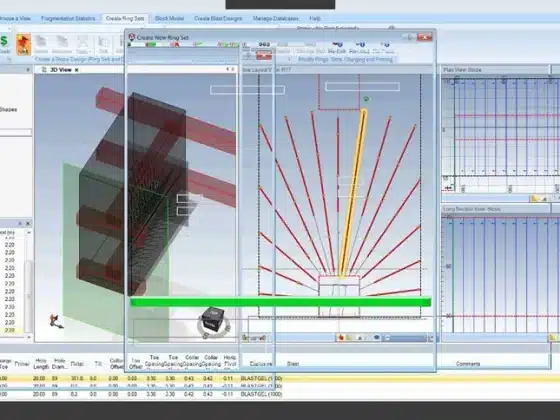Click the Comments column header
This screenshot has width=560, height=420.
(468, 364)
